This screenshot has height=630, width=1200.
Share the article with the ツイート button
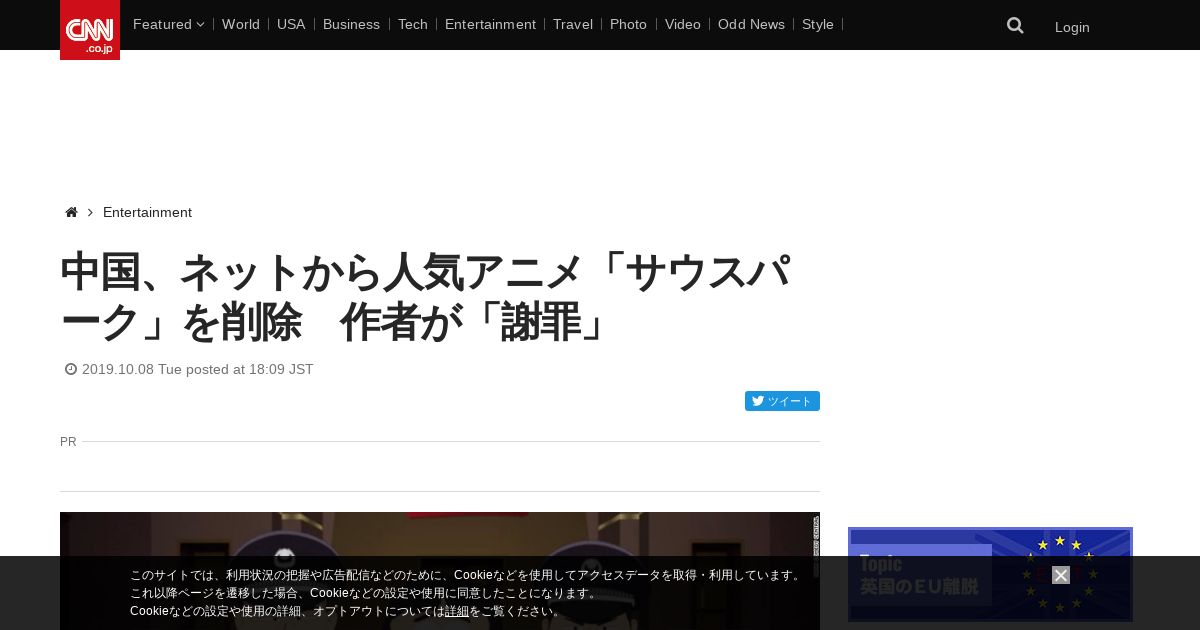click(782, 401)
